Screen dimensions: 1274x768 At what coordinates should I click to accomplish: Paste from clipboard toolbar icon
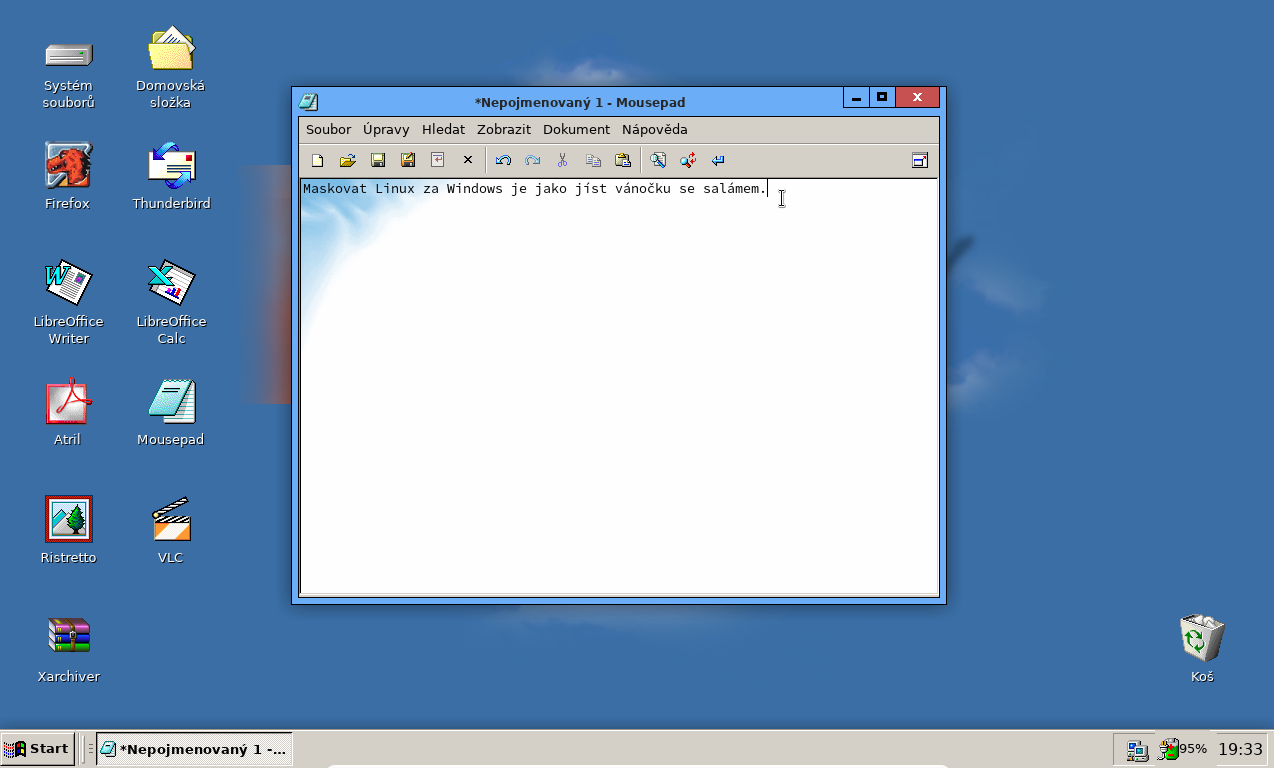coord(623,160)
